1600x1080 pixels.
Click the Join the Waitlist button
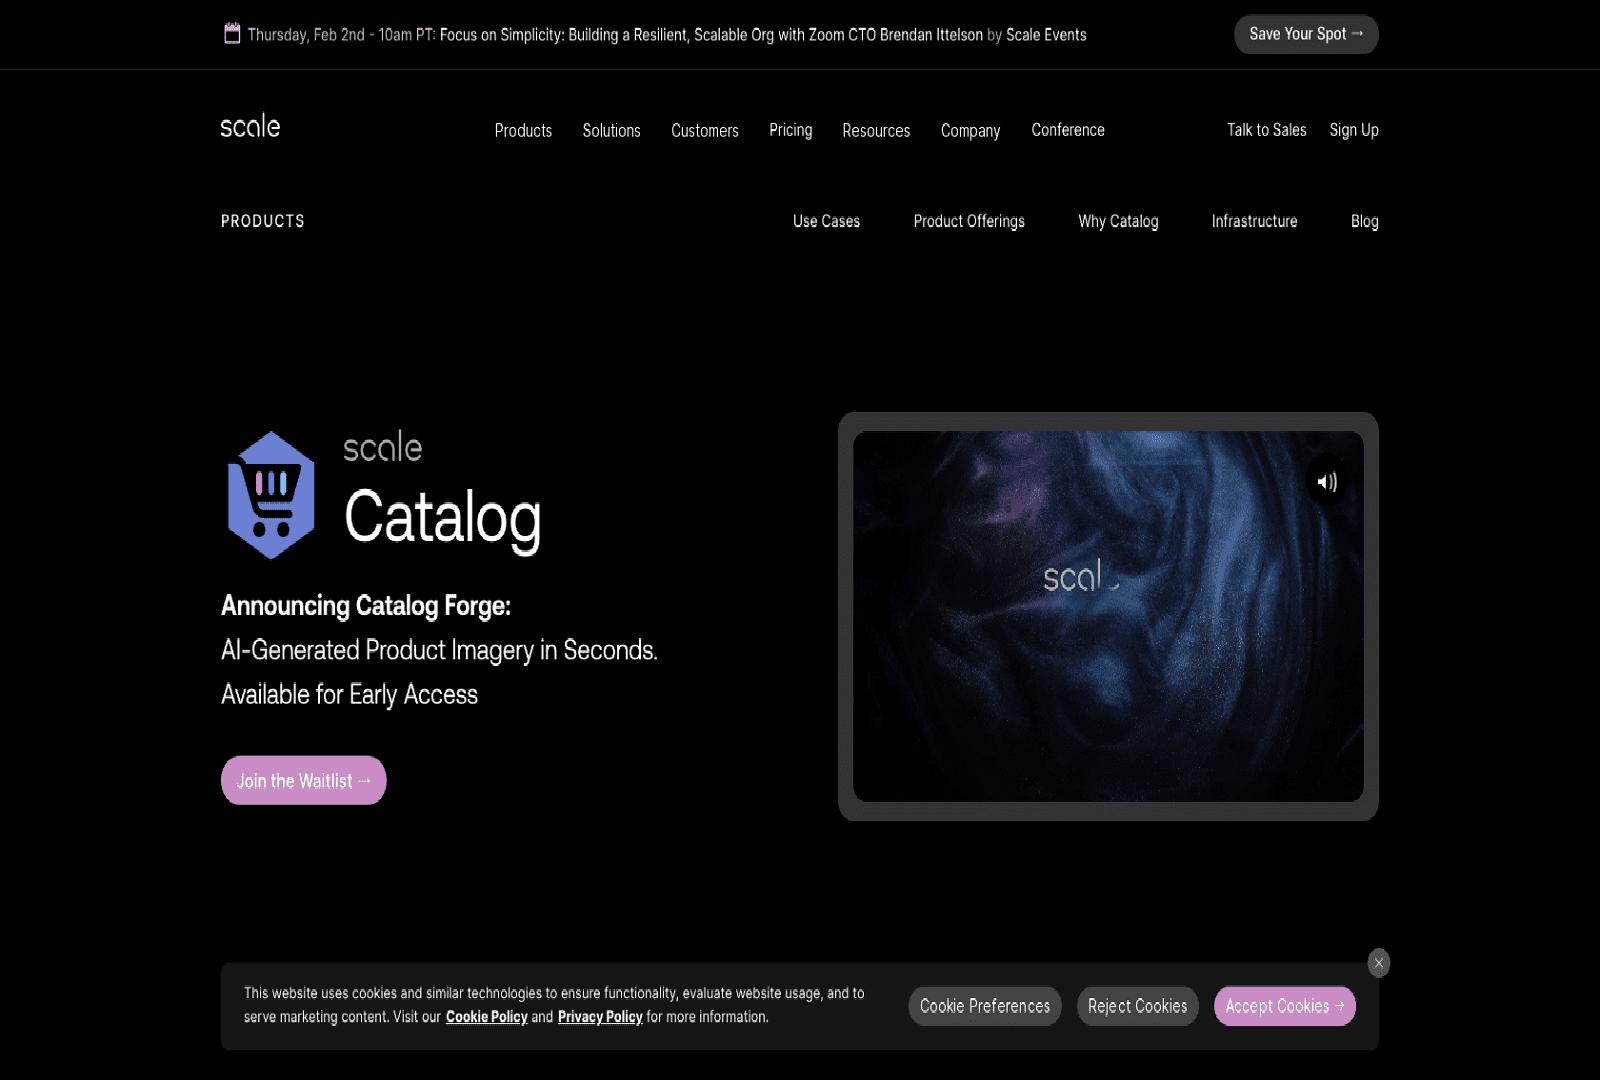click(303, 780)
